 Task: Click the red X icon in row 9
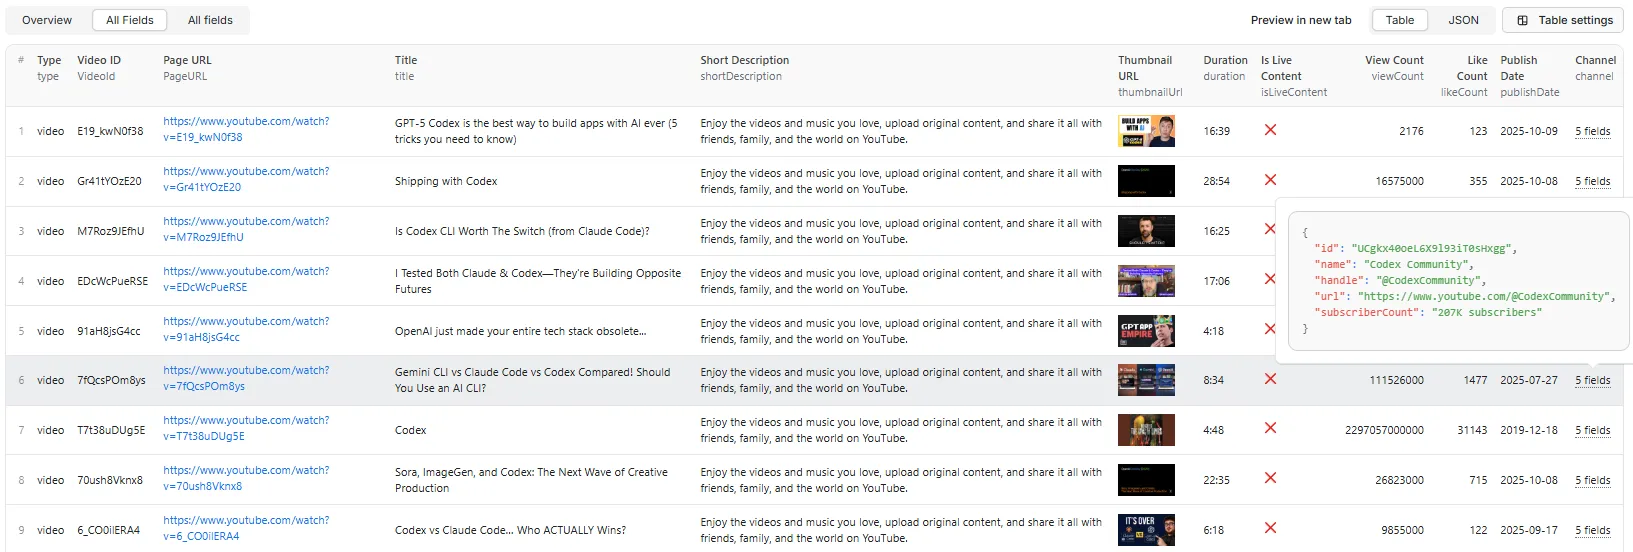click(x=1270, y=528)
